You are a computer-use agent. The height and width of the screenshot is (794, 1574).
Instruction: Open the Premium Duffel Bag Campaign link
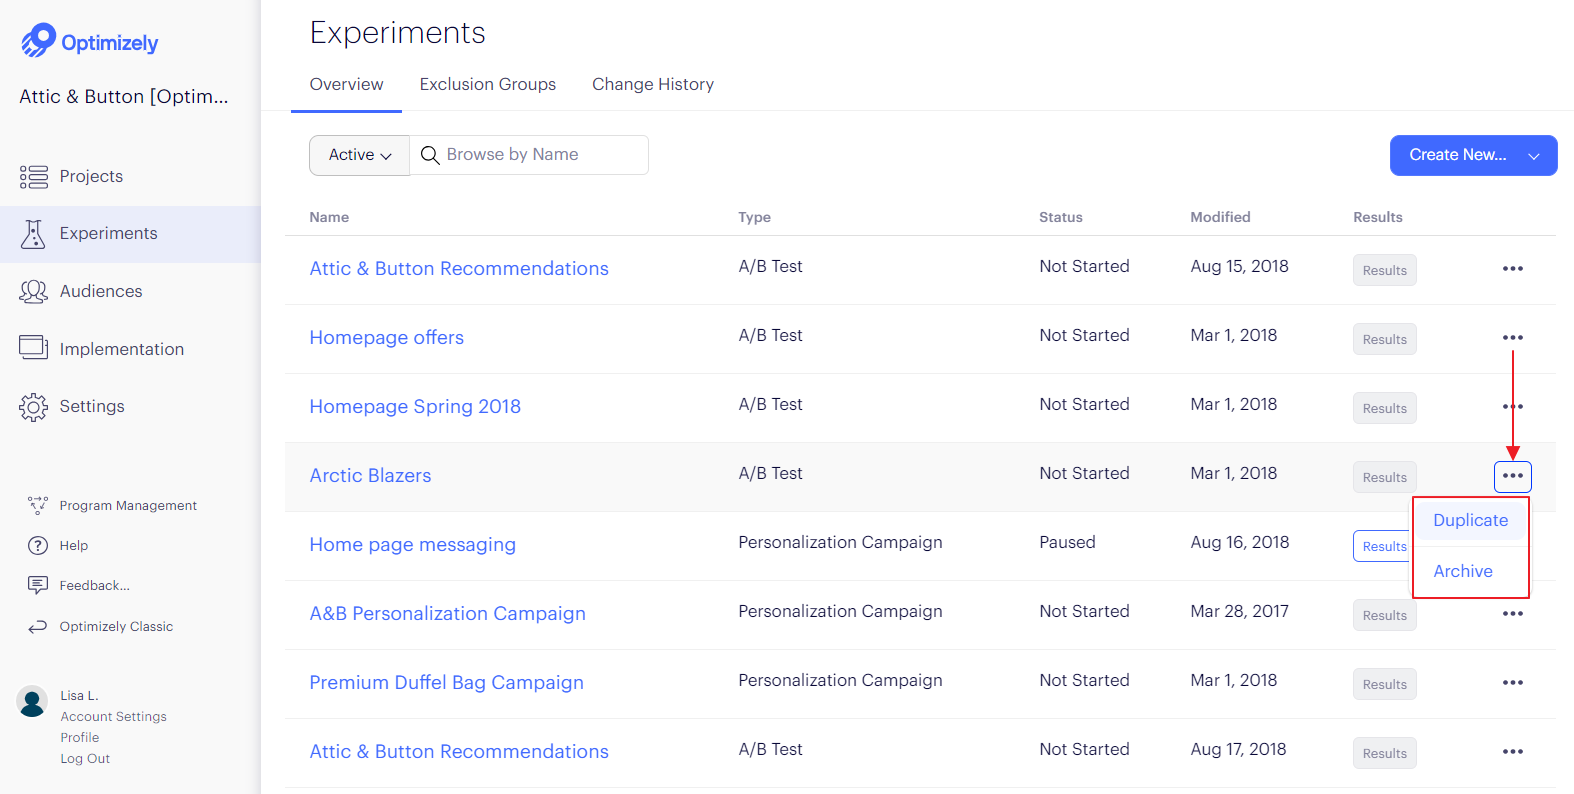click(447, 683)
